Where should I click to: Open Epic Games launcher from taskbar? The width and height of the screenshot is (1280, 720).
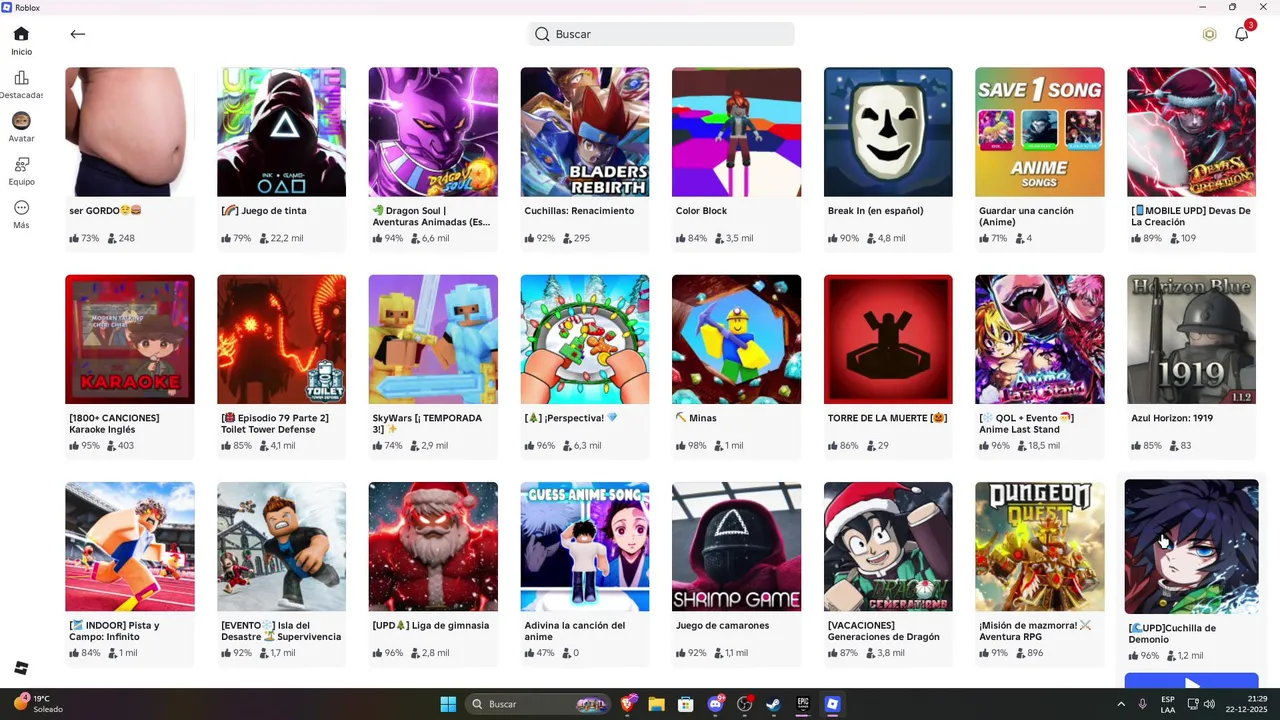(803, 704)
